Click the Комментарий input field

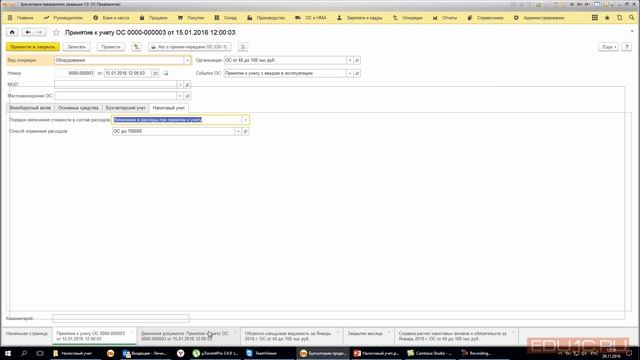(121, 318)
